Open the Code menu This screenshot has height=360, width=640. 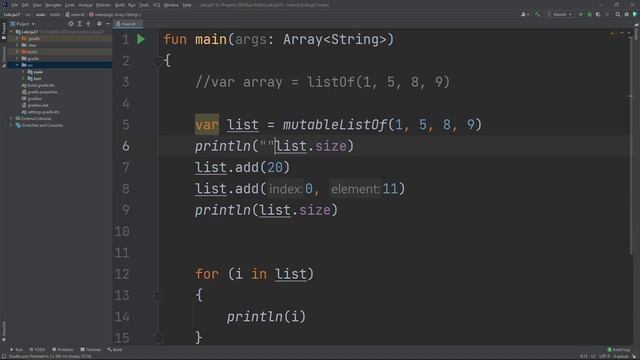(x=70, y=5)
